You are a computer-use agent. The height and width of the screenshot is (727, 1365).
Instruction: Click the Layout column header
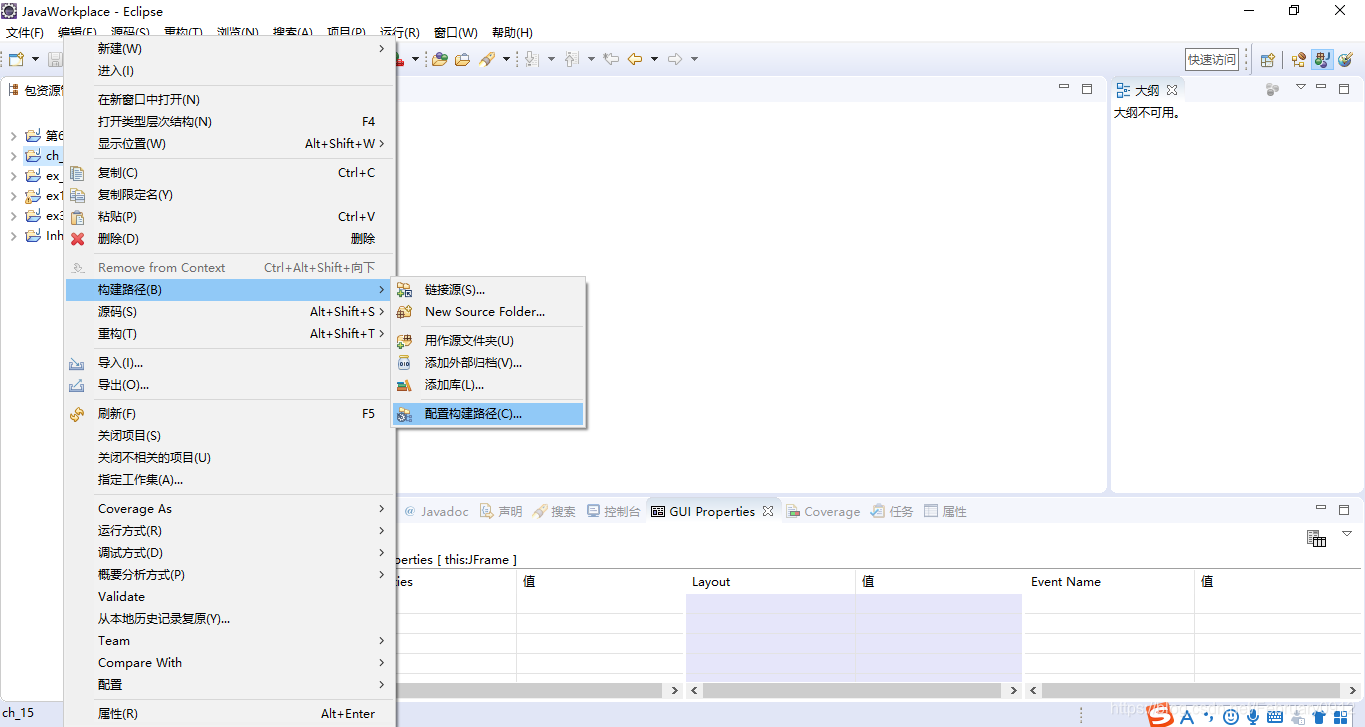770,582
